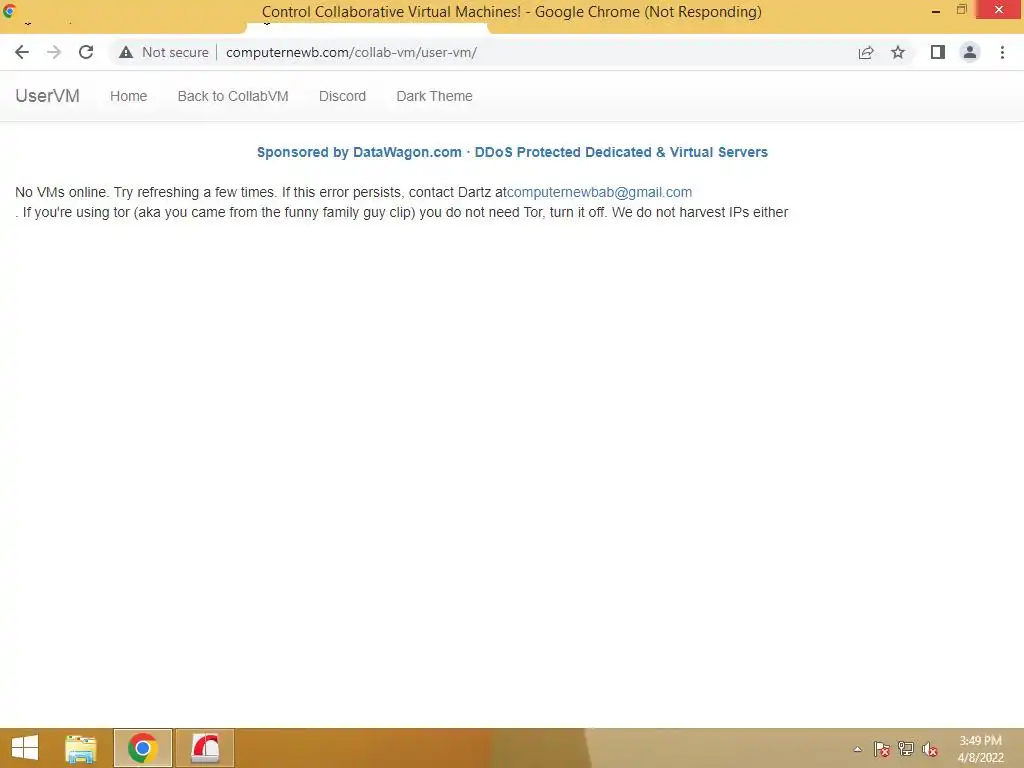
Task: Restore the Chrome window size
Action: 961,10
